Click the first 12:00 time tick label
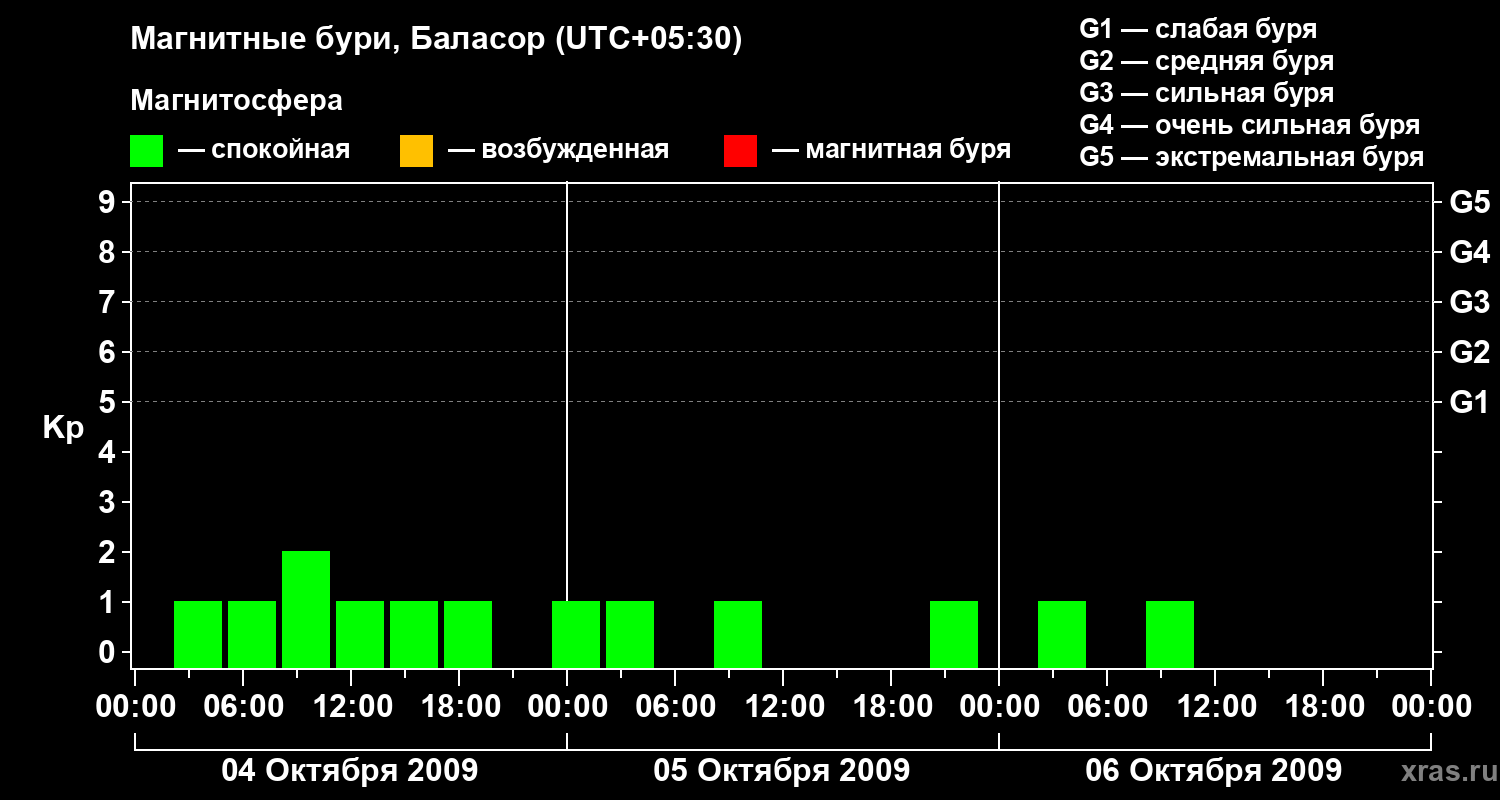The height and width of the screenshot is (800, 1500). [350, 707]
